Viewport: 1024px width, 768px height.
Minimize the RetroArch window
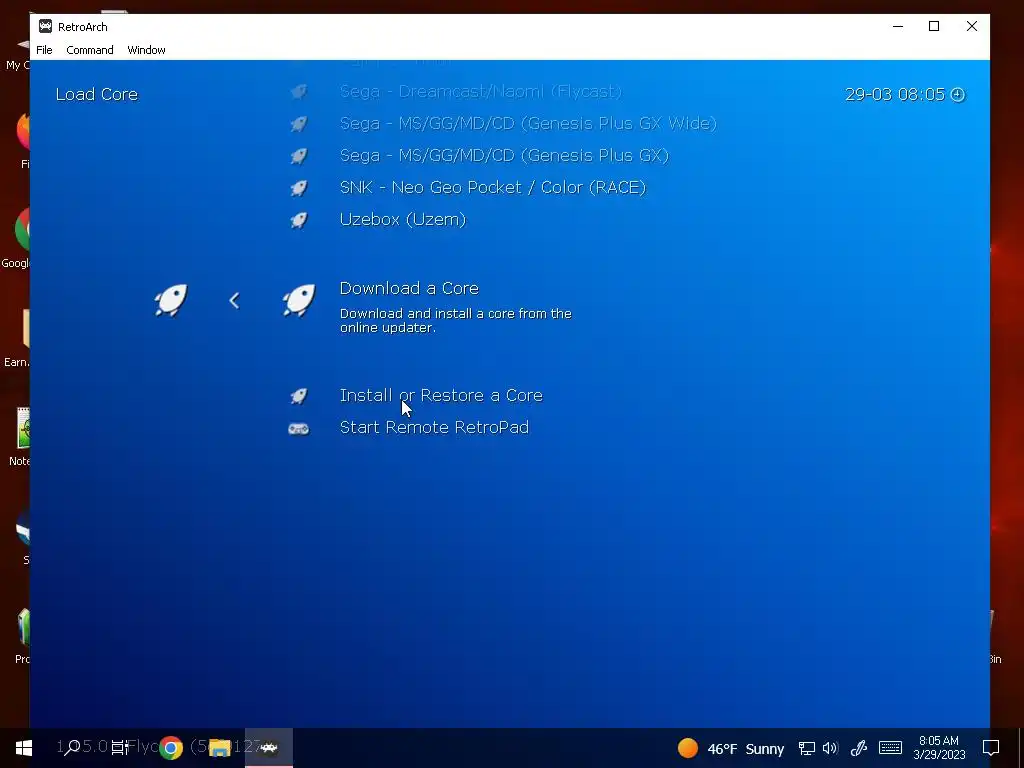tap(898, 26)
